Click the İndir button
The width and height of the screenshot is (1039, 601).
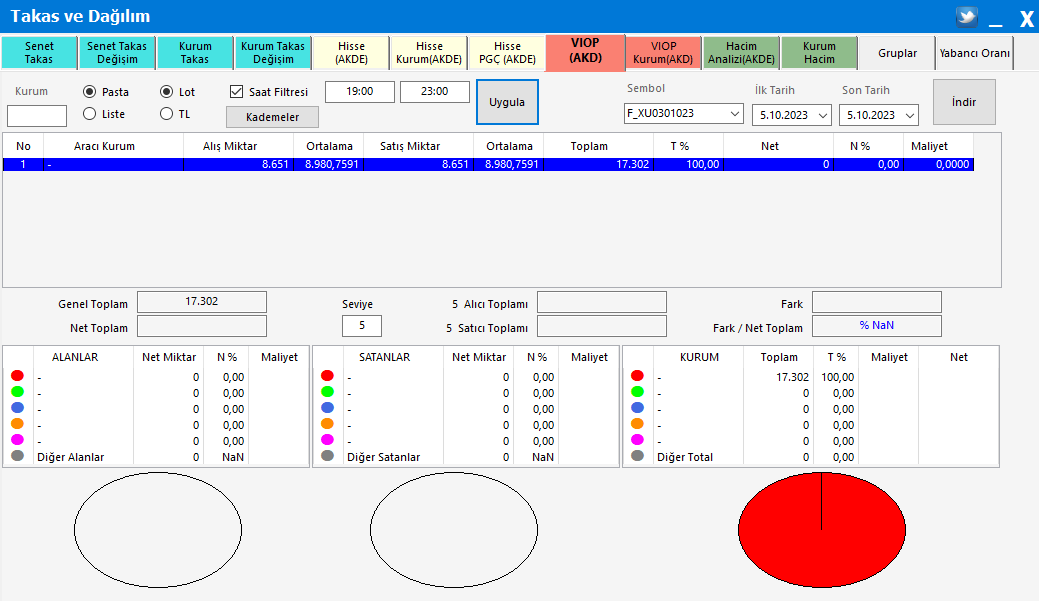pyautogui.click(x=964, y=102)
